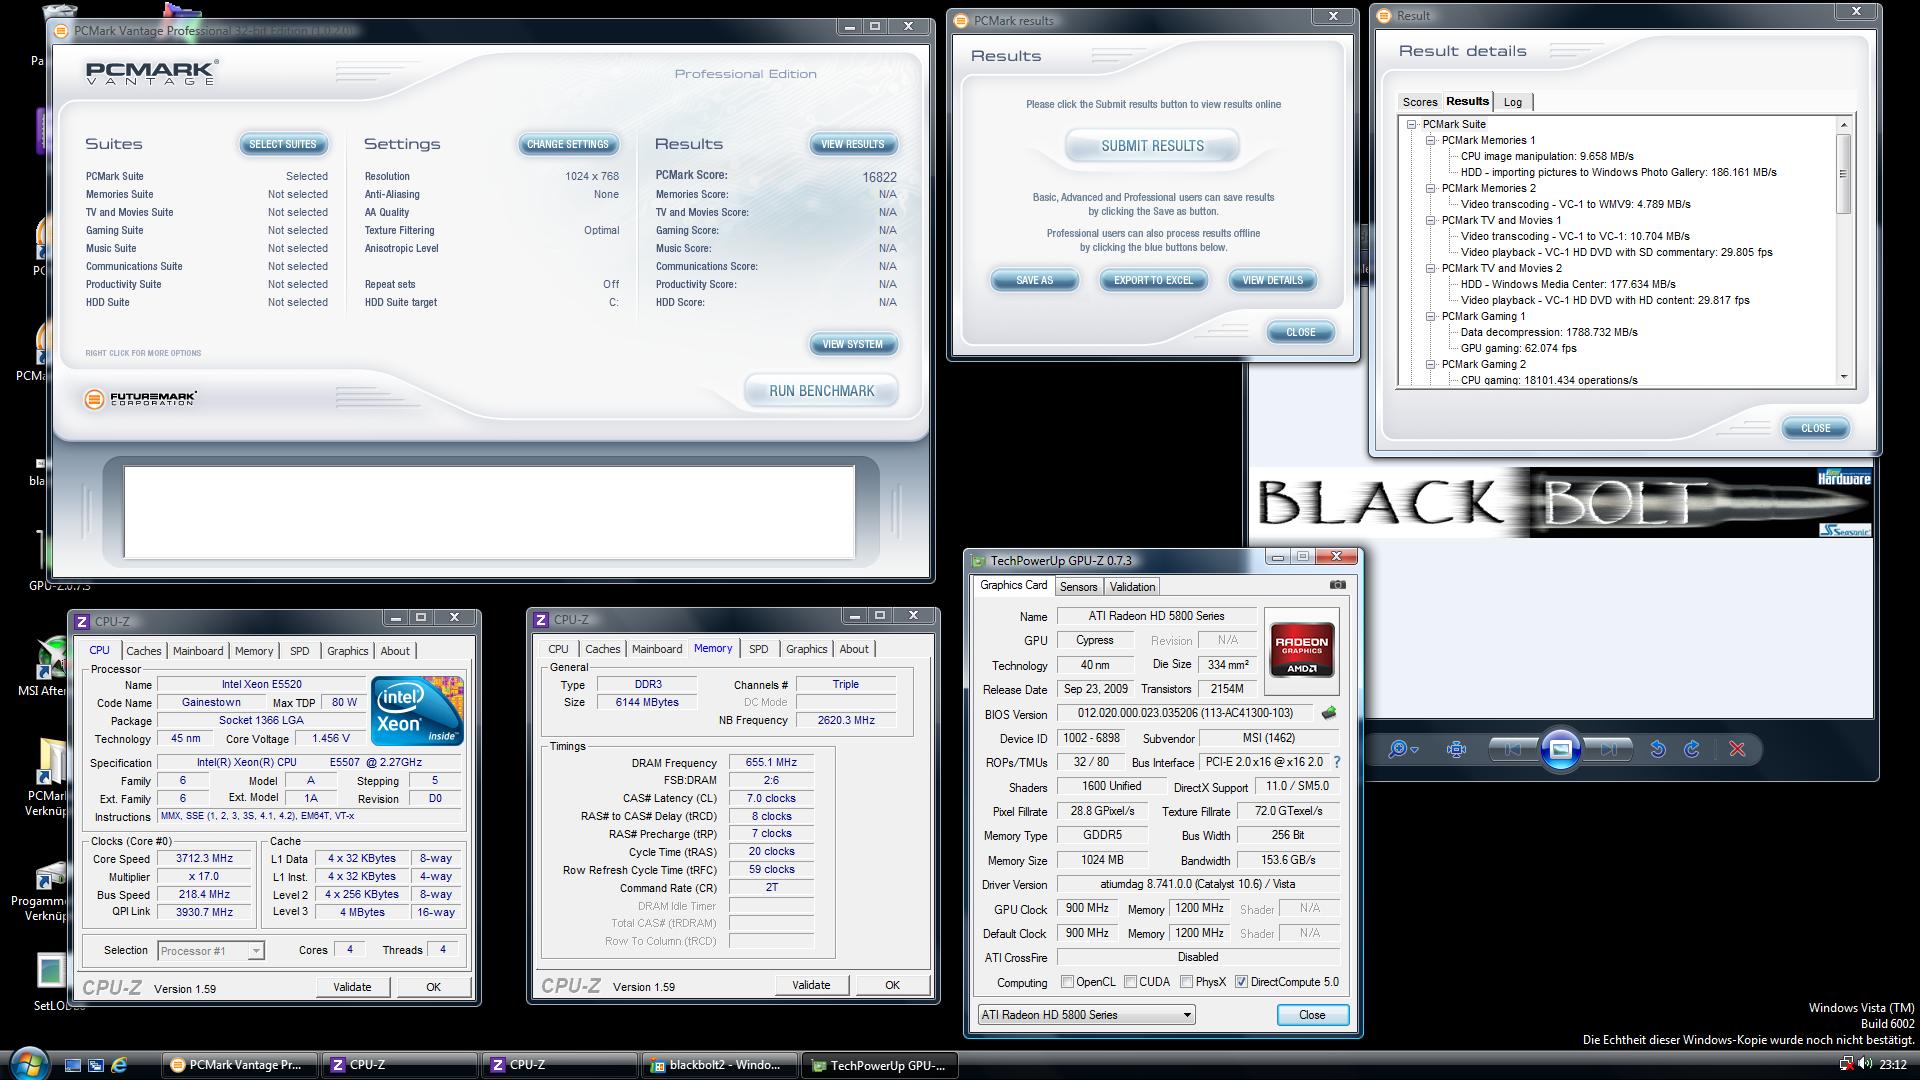1920x1080 pixels.
Task: Switch to Scores tab in Result details
Action: click(x=1419, y=102)
